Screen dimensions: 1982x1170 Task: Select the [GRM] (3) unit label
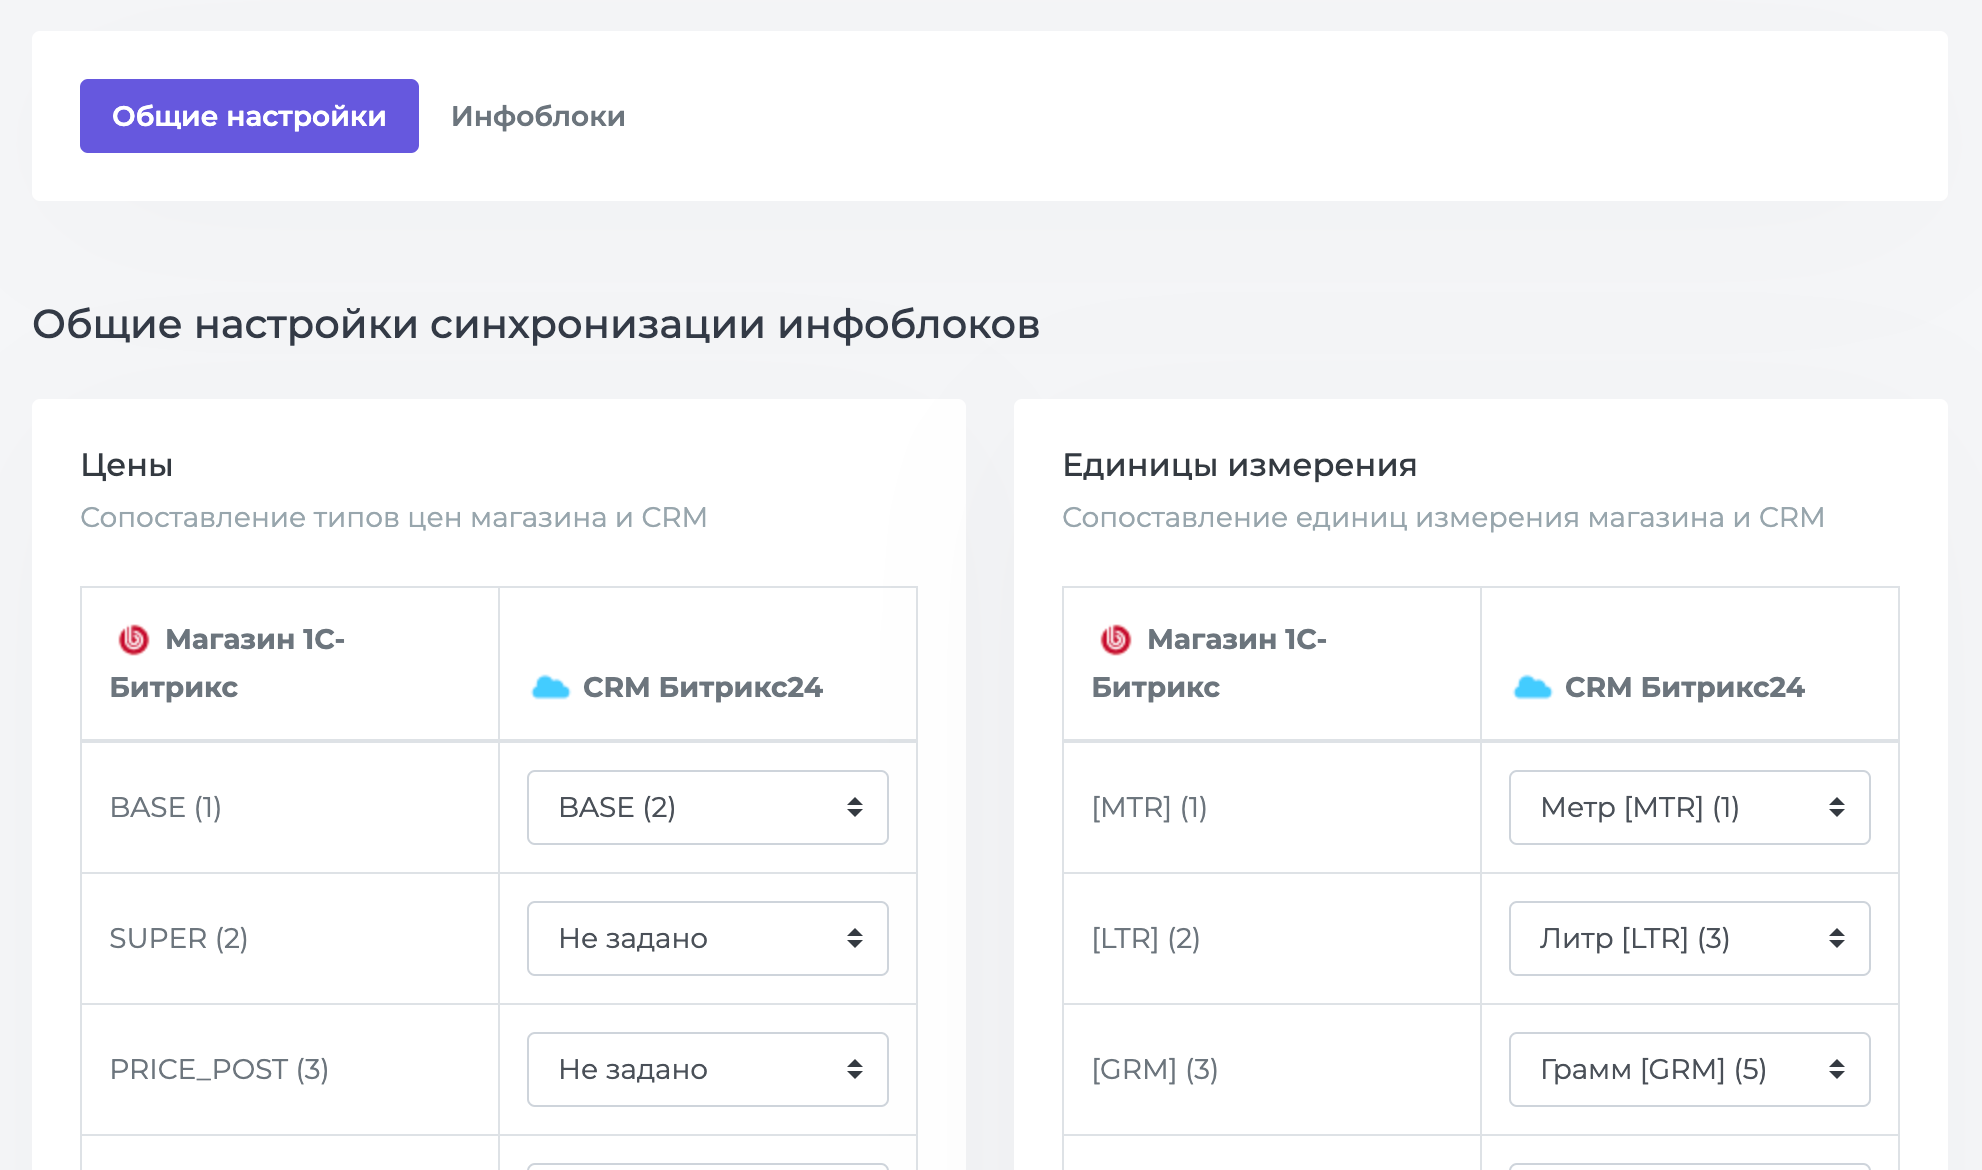tap(1155, 1069)
